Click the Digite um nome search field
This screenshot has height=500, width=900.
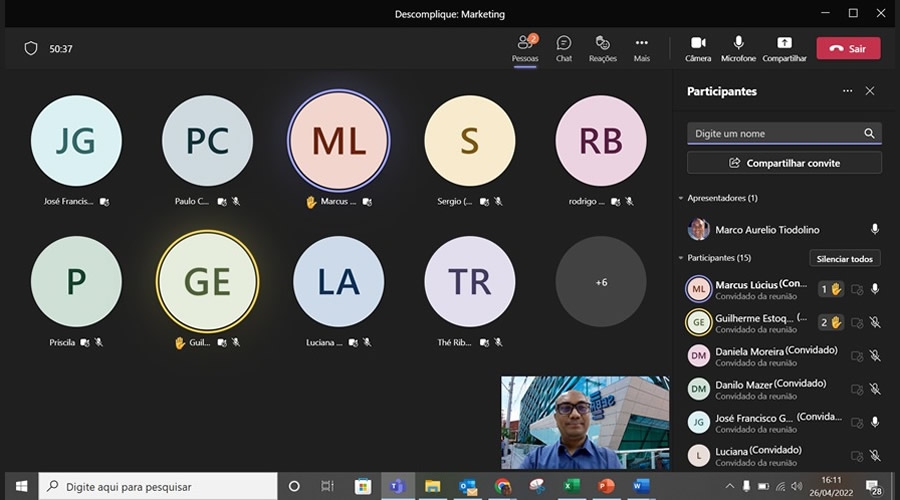coord(775,133)
